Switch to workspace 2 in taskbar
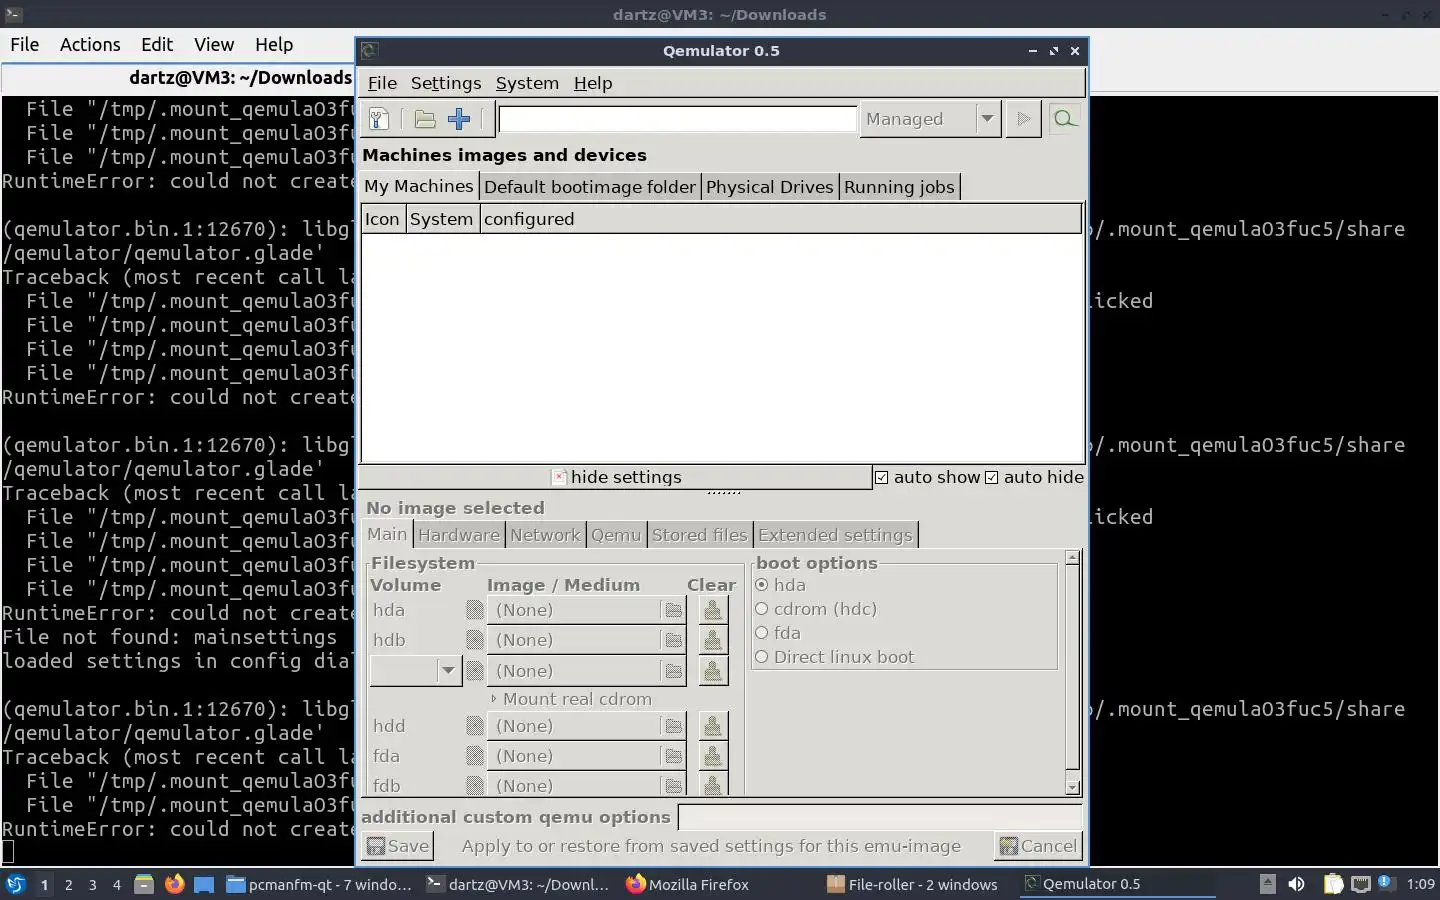Screen dimensions: 1440x900 (68, 884)
